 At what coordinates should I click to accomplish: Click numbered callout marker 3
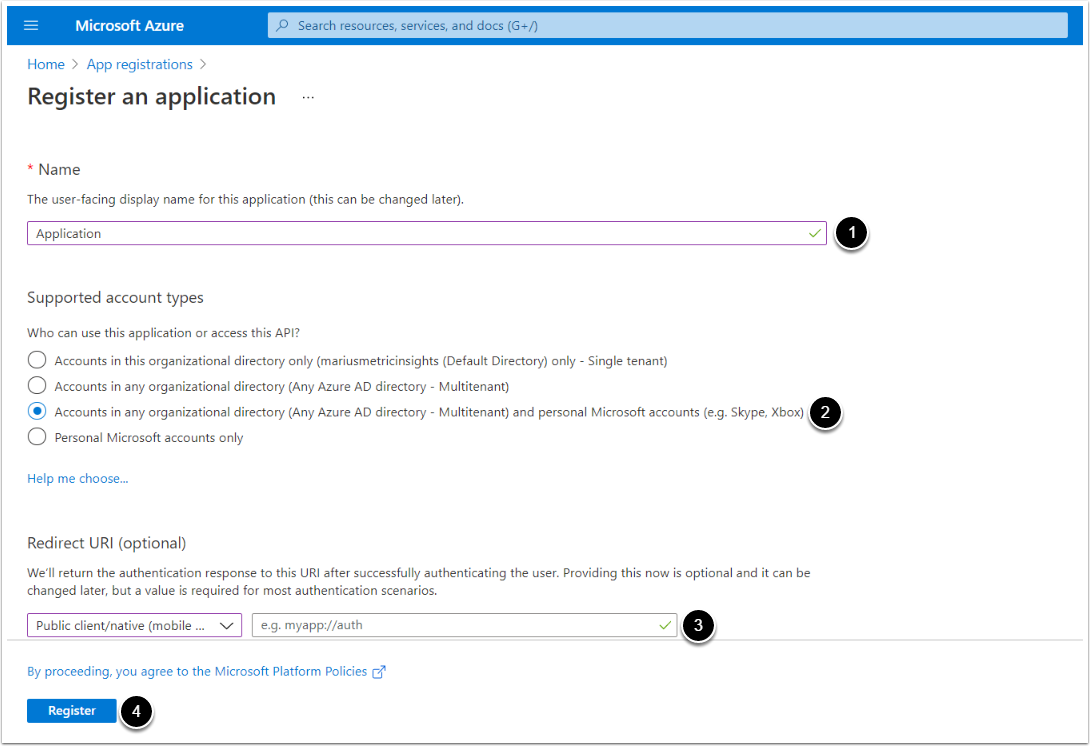tap(698, 626)
